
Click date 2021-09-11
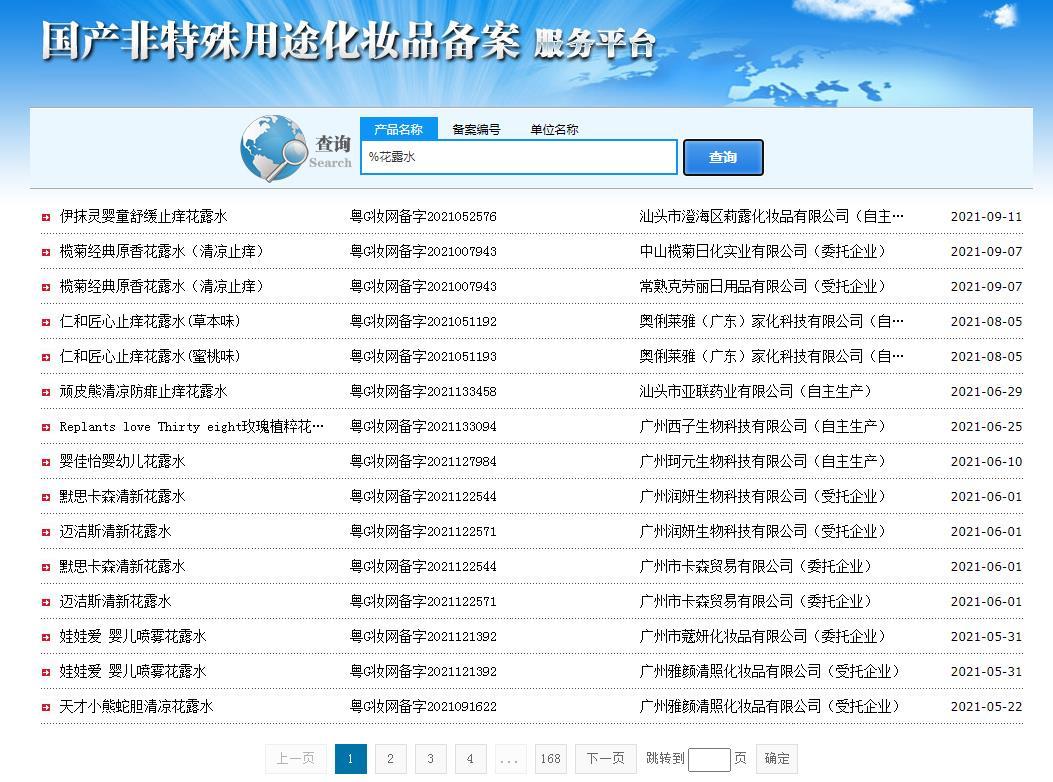click(x=987, y=216)
